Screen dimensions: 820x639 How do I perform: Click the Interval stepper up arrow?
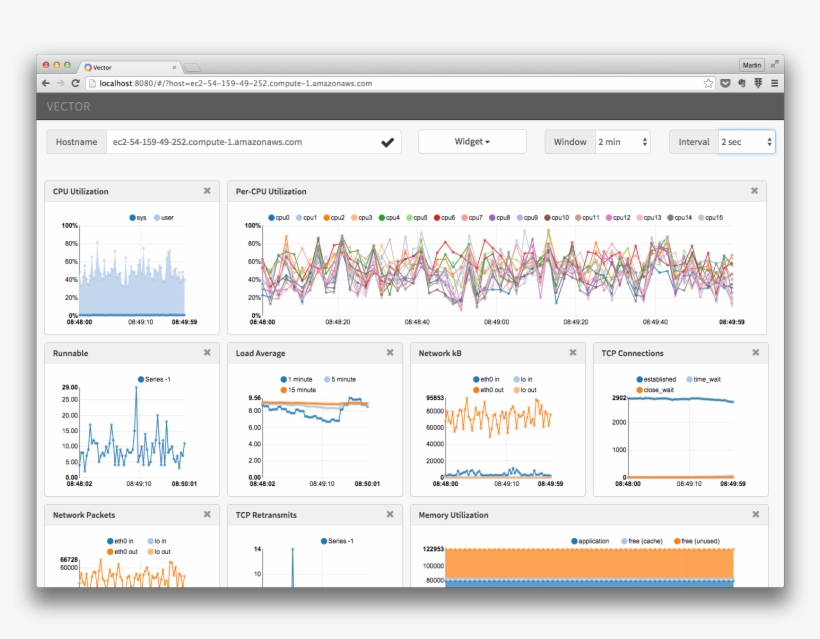tap(769, 138)
